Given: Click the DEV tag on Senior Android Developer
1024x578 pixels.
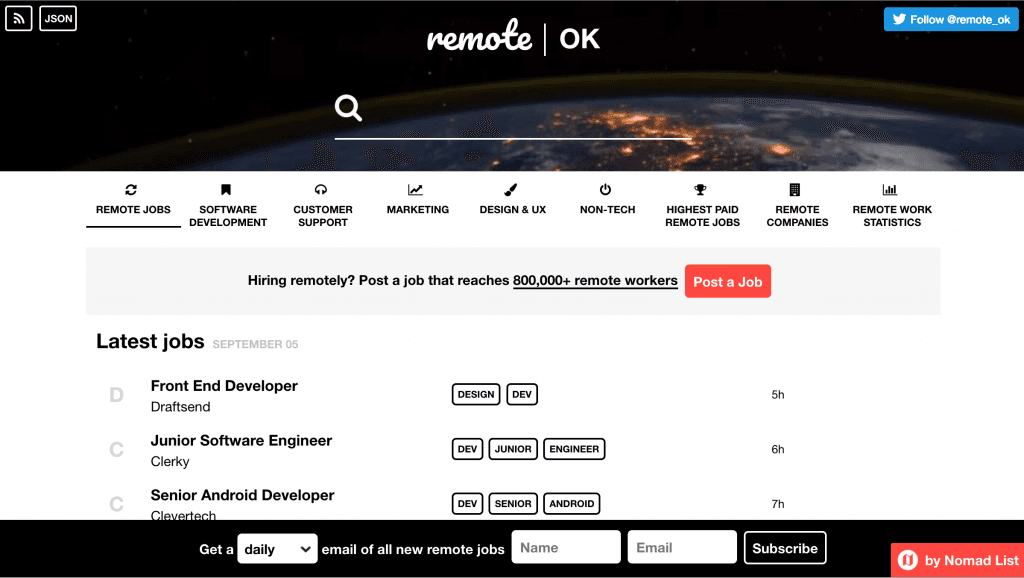Looking at the screenshot, I should 467,504.
